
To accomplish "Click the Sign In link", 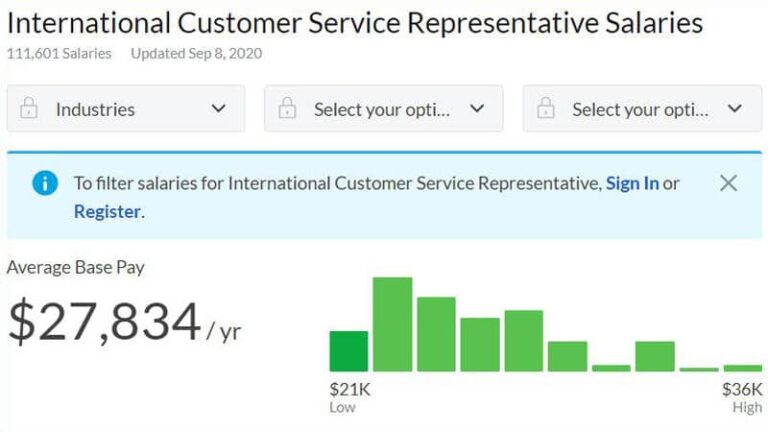I will (x=632, y=183).
